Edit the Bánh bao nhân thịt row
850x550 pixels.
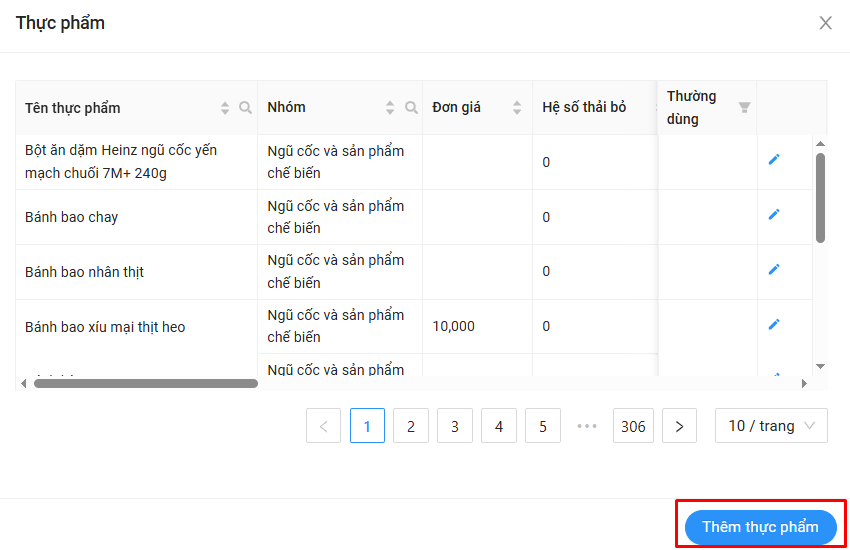tap(773, 270)
